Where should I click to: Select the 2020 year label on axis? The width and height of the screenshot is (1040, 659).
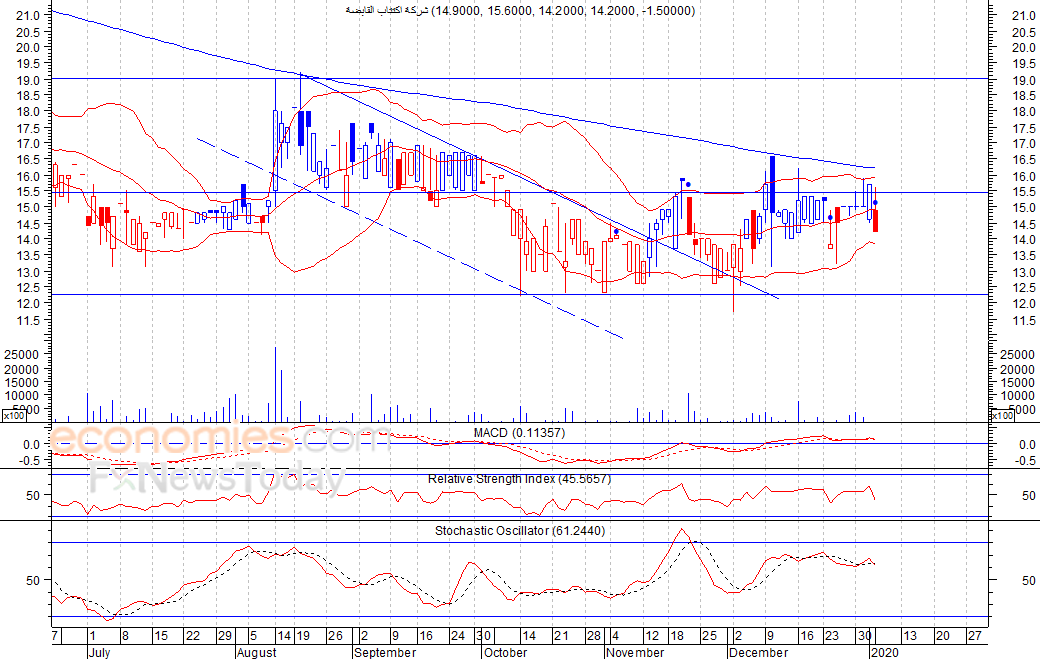885,652
